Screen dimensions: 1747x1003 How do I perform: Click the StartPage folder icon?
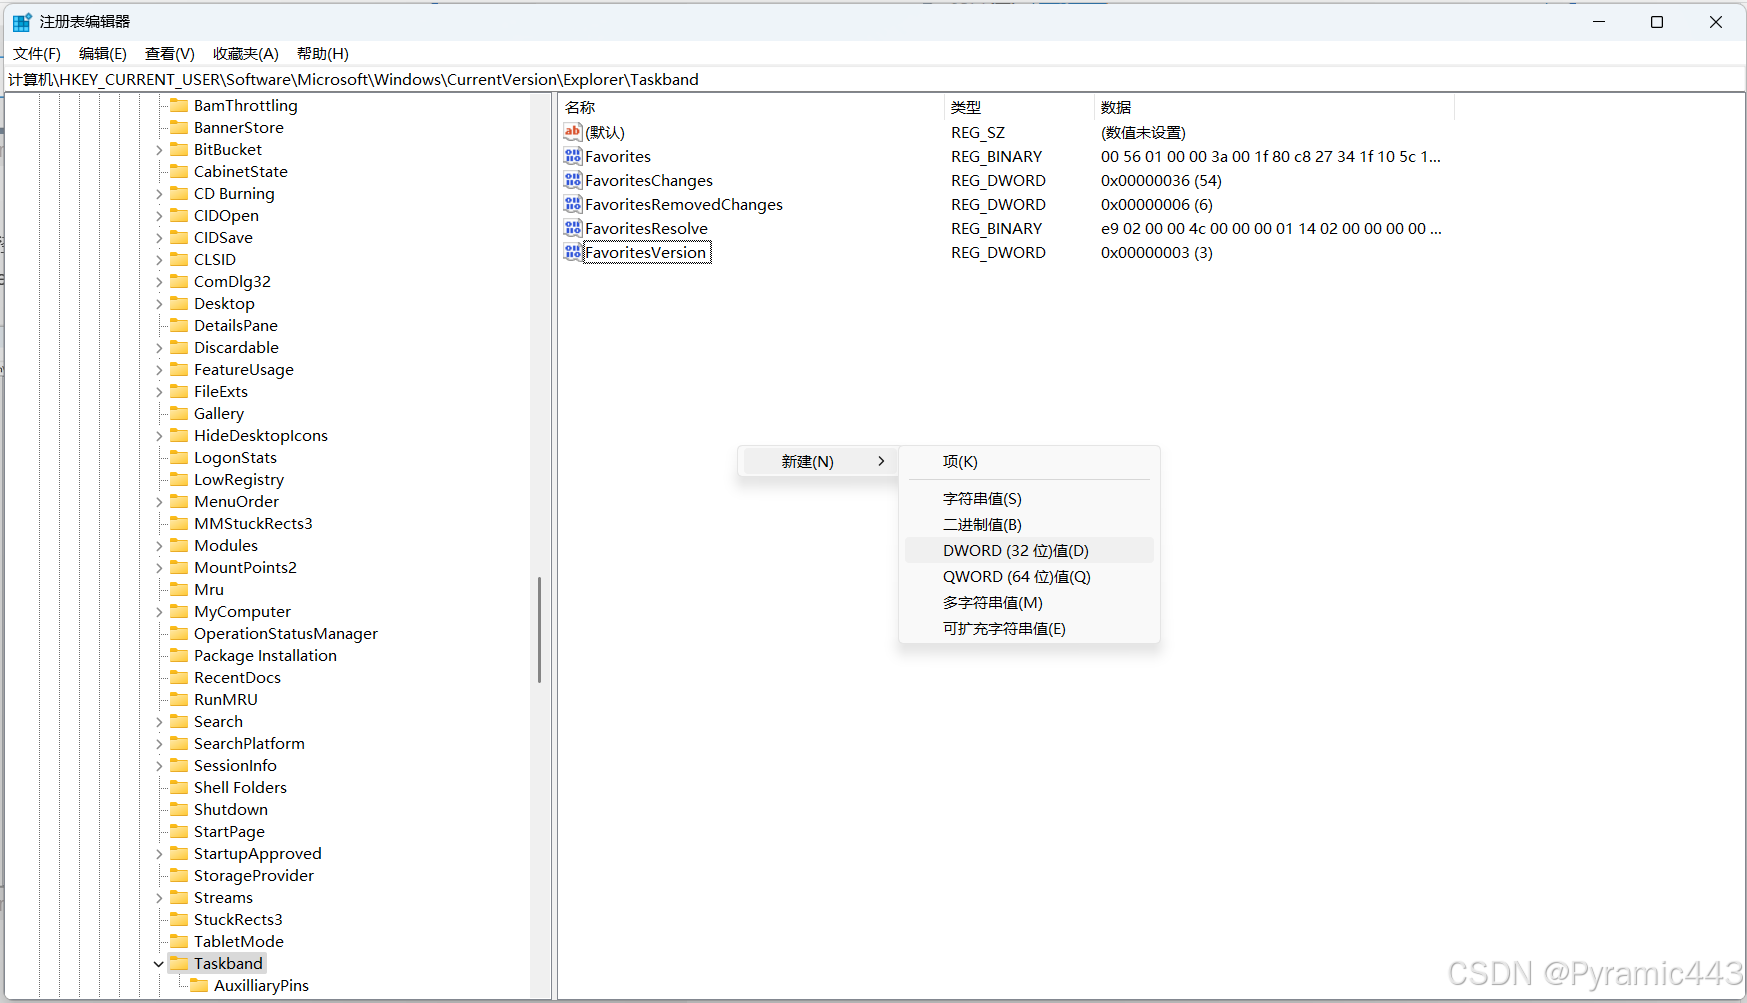pyautogui.click(x=179, y=831)
